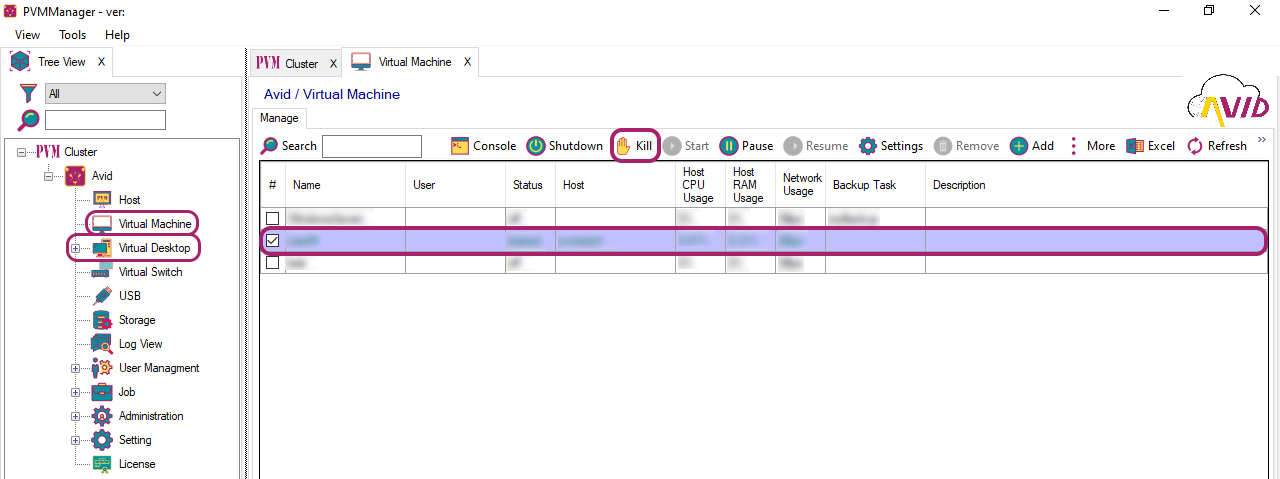
Task: Click the Console toolbar icon
Action: (460, 146)
